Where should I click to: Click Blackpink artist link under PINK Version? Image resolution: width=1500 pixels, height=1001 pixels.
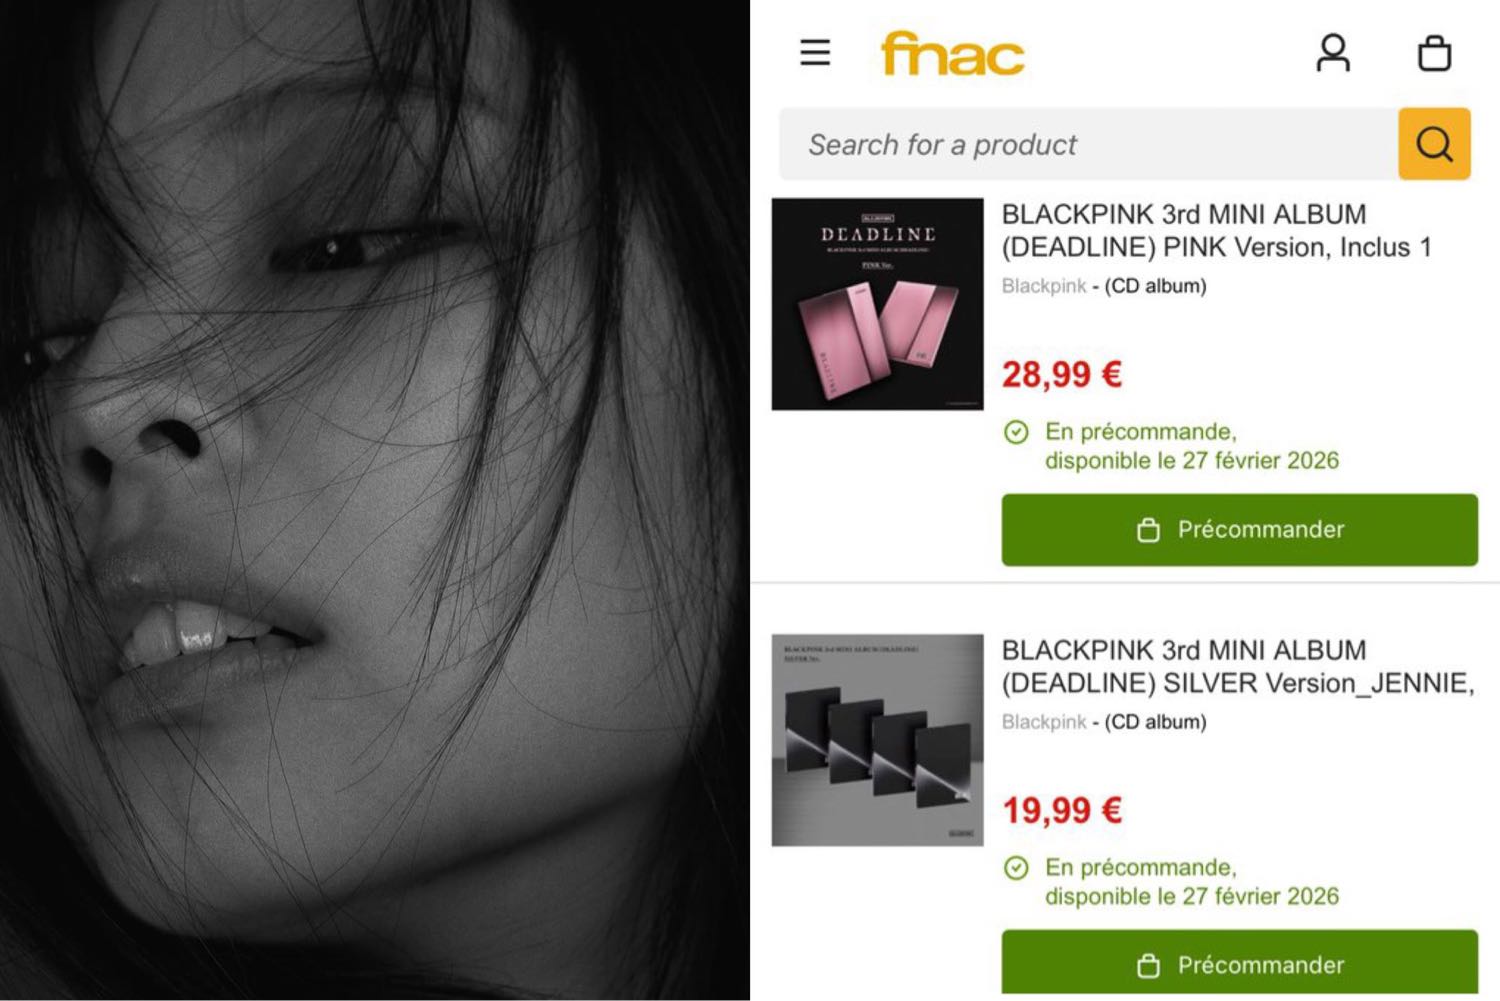[1043, 286]
